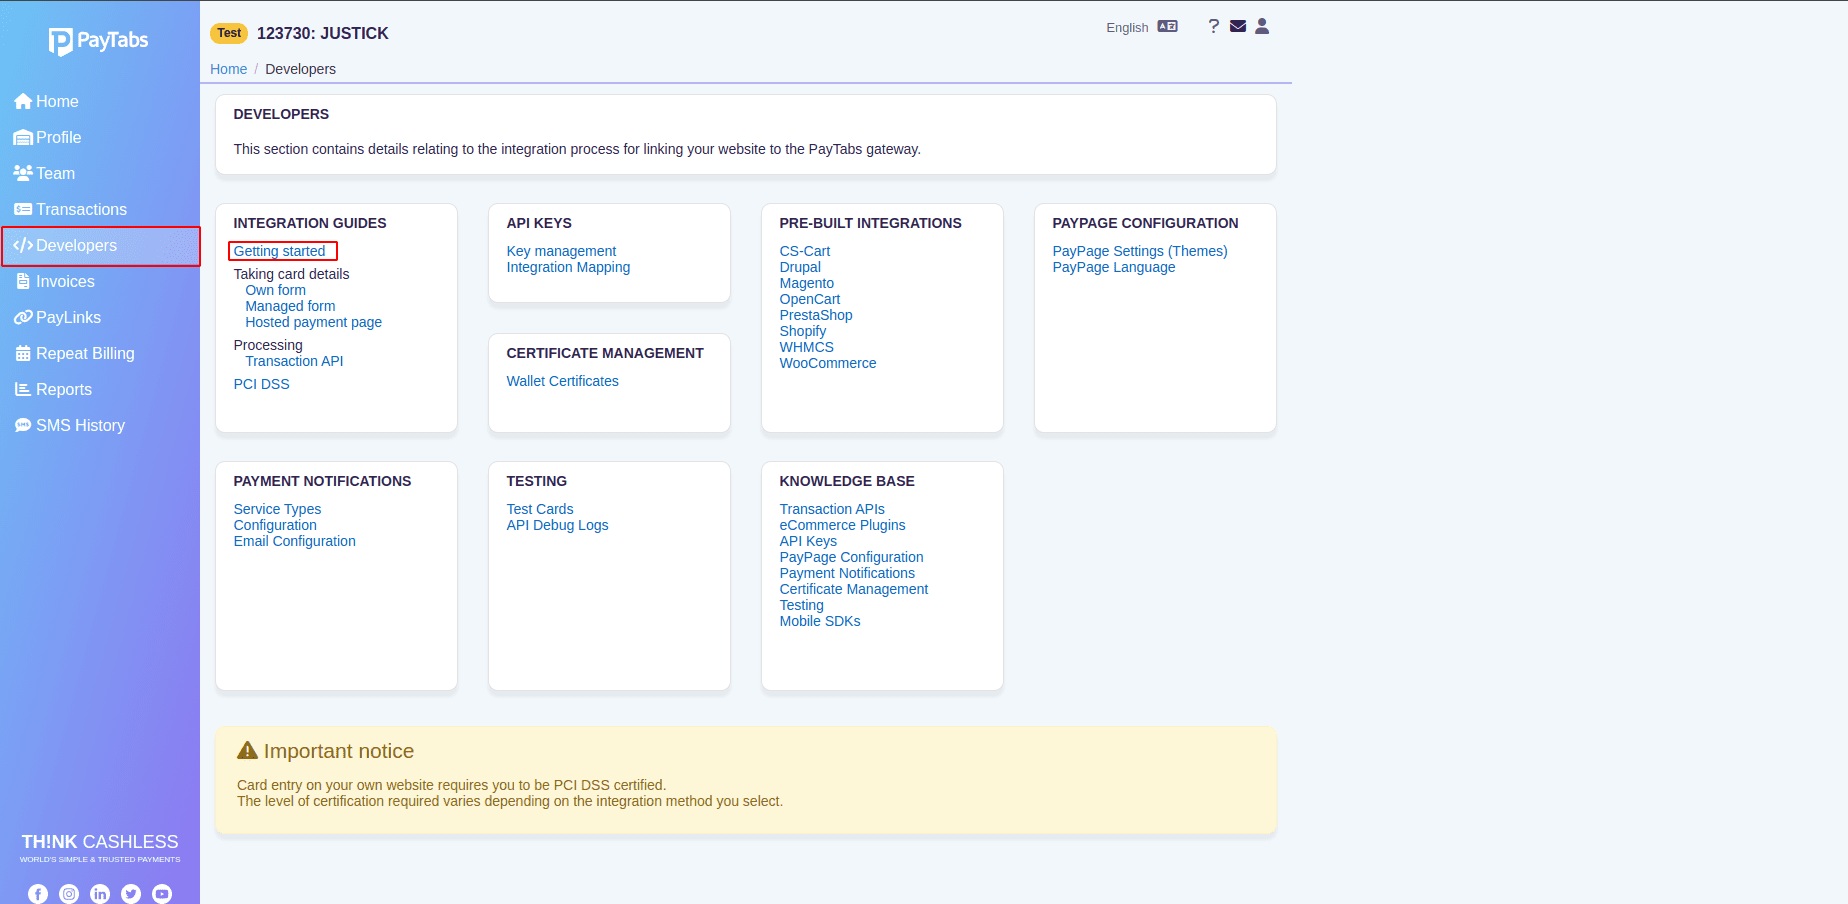Open Mobile SDKs in Knowledge Base
This screenshot has height=904, width=1848.
click(820, 621)
